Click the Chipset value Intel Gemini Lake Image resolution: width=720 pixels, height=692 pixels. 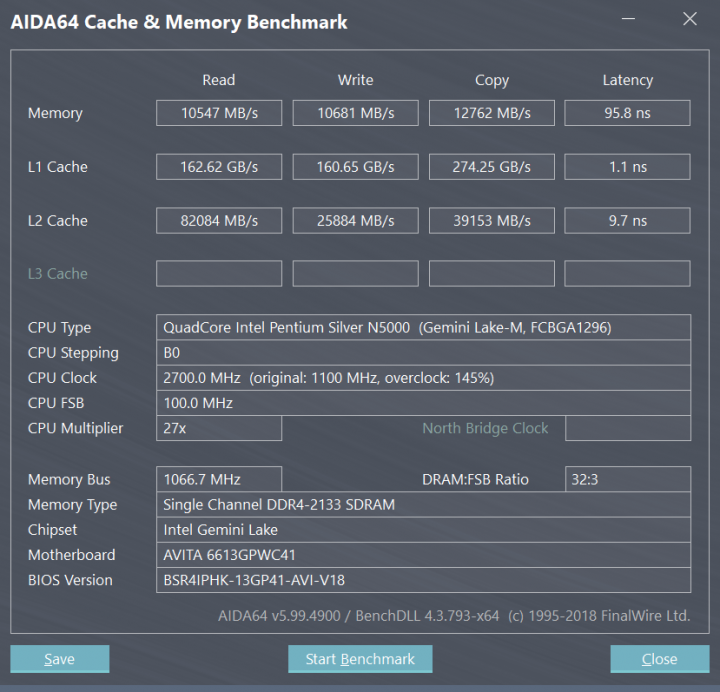pyautogui.click(x=423, y=530)
